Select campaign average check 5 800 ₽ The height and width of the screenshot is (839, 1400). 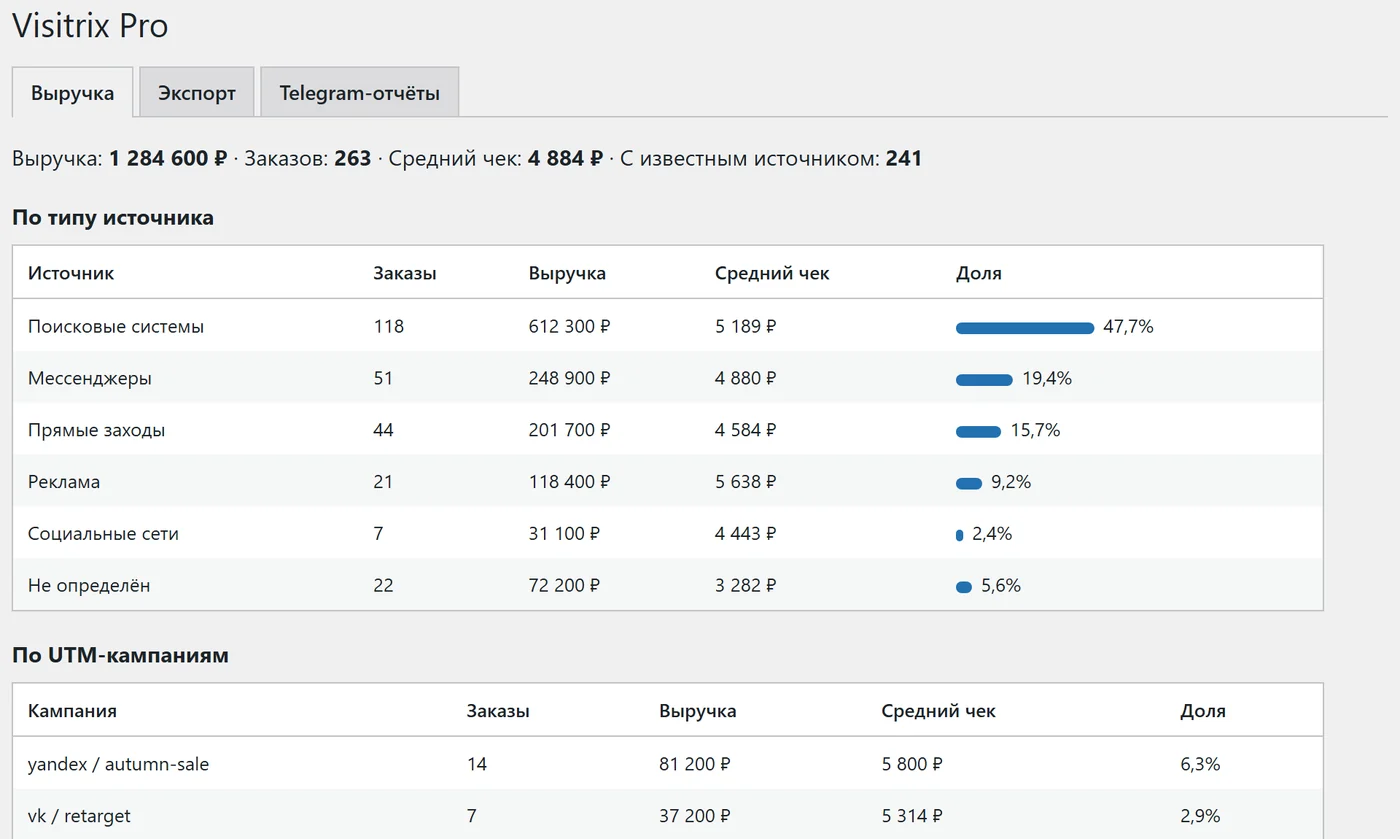coord(912,764)
